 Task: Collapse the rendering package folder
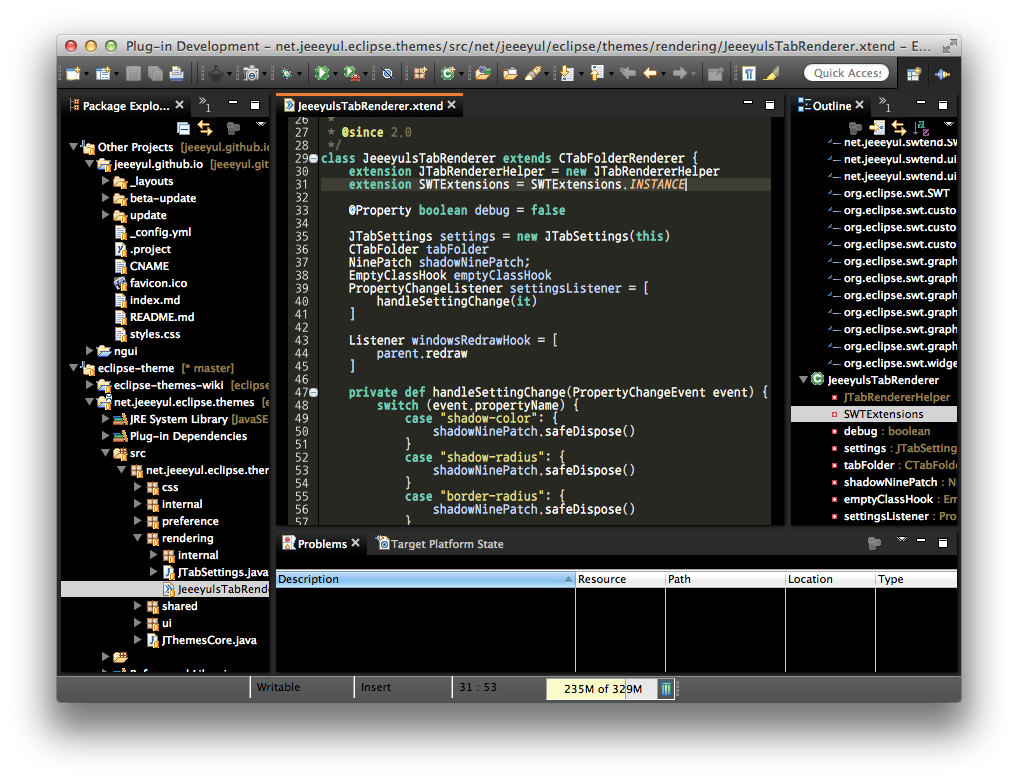138,538
